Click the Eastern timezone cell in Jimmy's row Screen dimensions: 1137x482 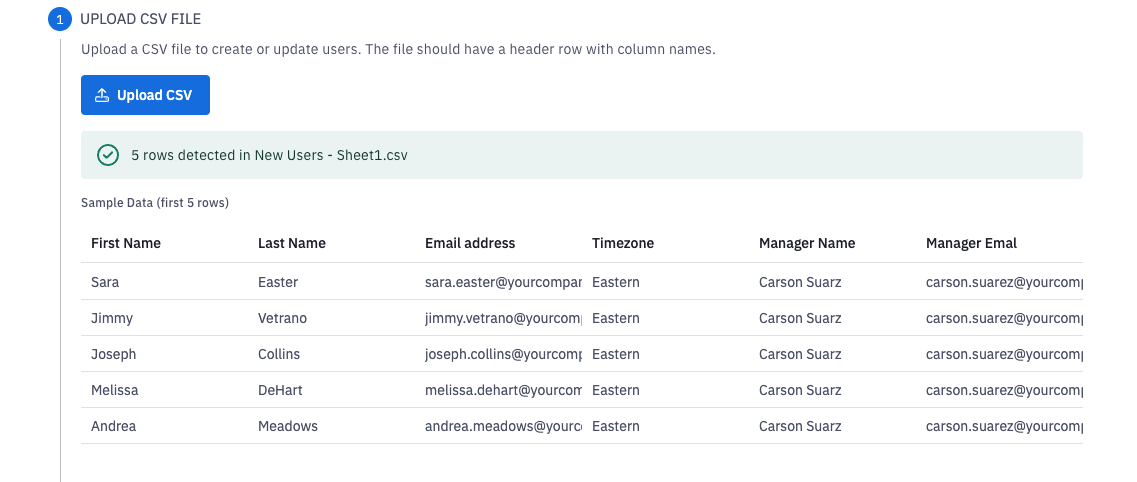tap(616, 318)
